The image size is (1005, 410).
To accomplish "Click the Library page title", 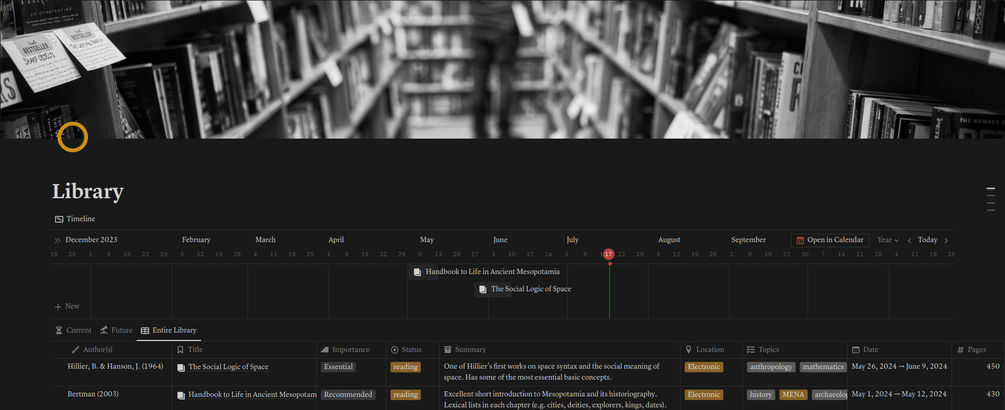I will (x=88, y=192).
